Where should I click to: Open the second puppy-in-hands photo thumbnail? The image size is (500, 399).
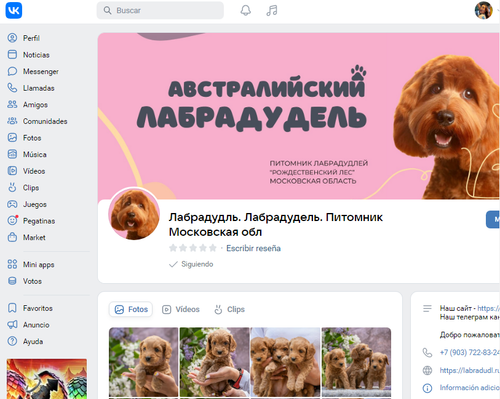click(x=214, y=362)
